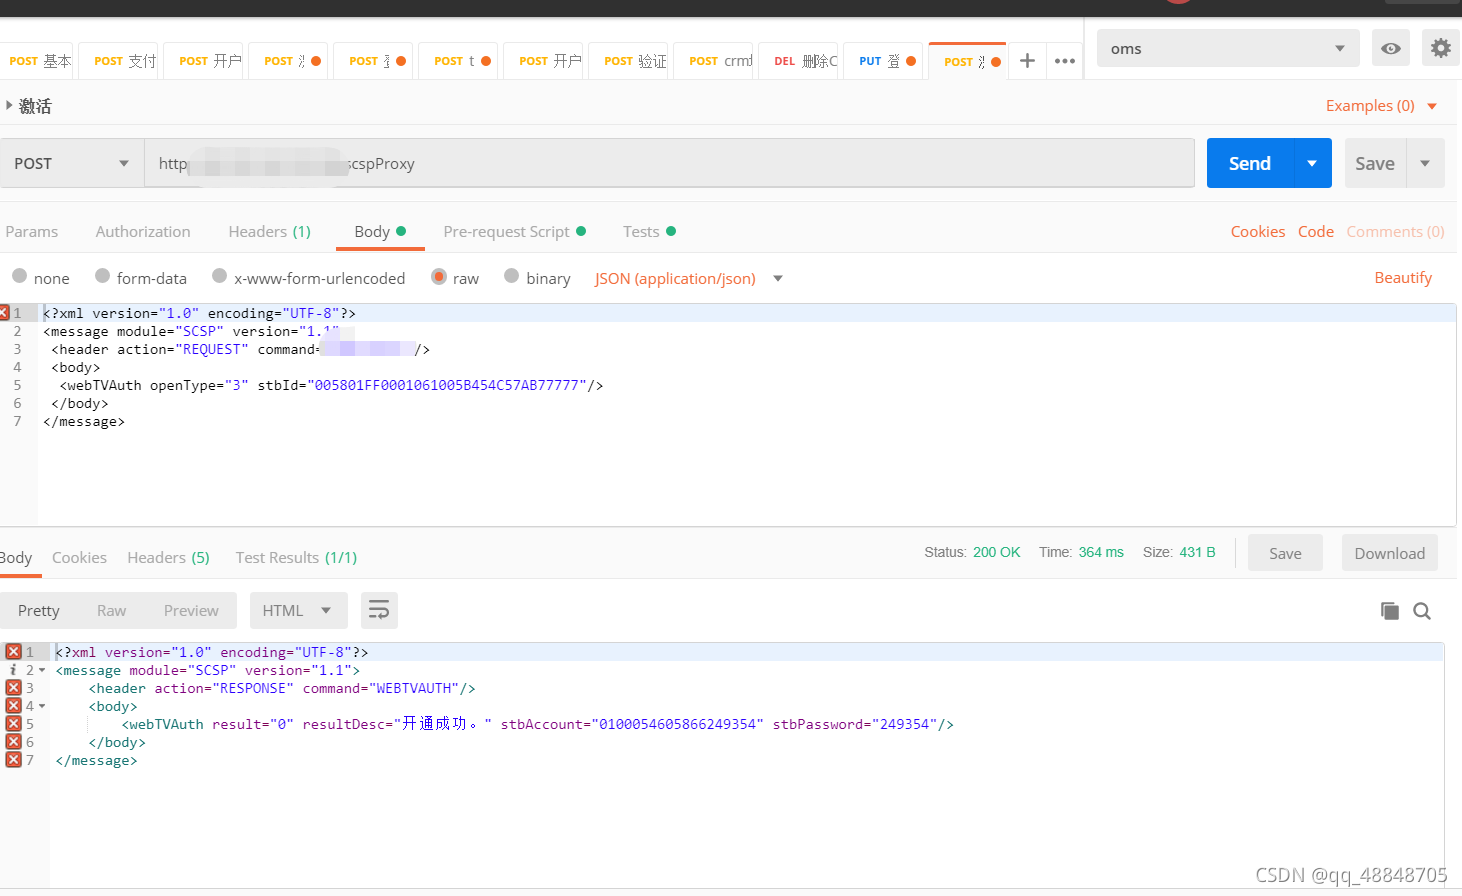
Task: Click error marker on request line 1
Action: coord(3,313)
